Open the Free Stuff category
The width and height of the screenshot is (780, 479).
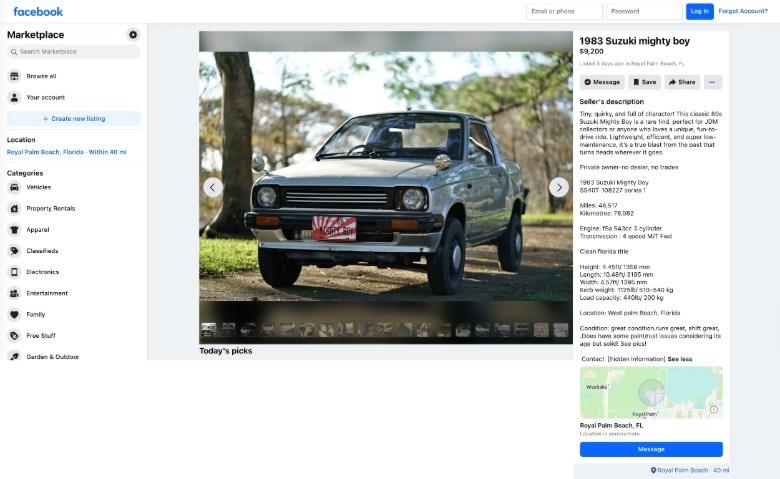pyautogui.click(x=40, y=336)
